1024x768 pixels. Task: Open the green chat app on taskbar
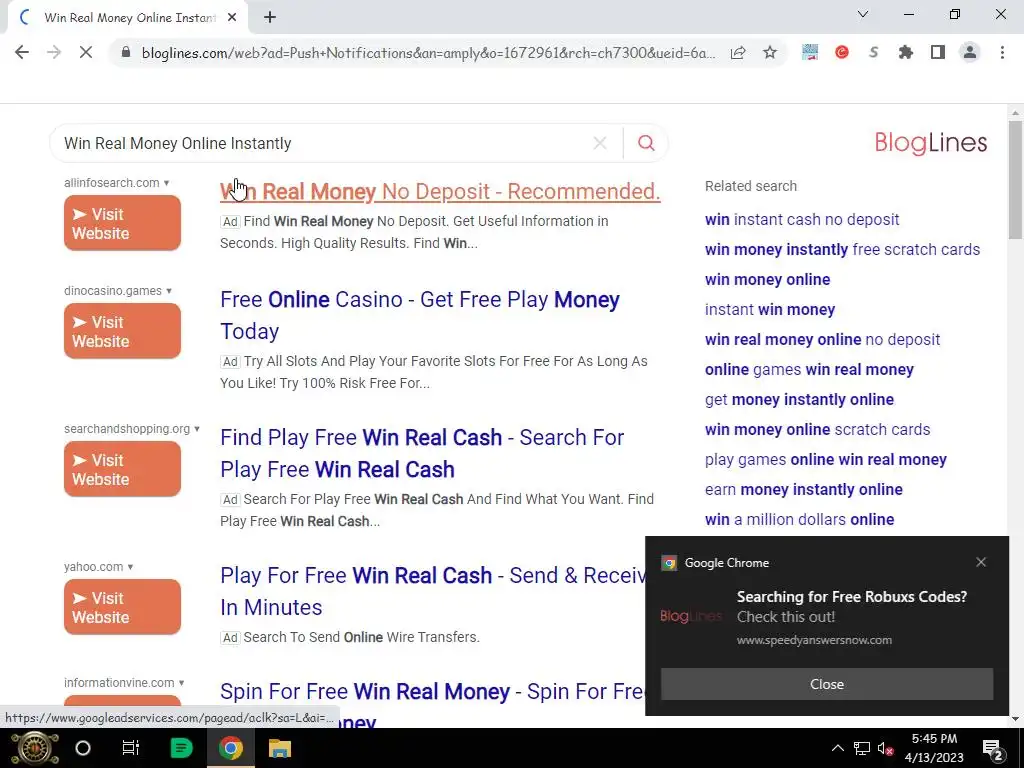point(181,748)
